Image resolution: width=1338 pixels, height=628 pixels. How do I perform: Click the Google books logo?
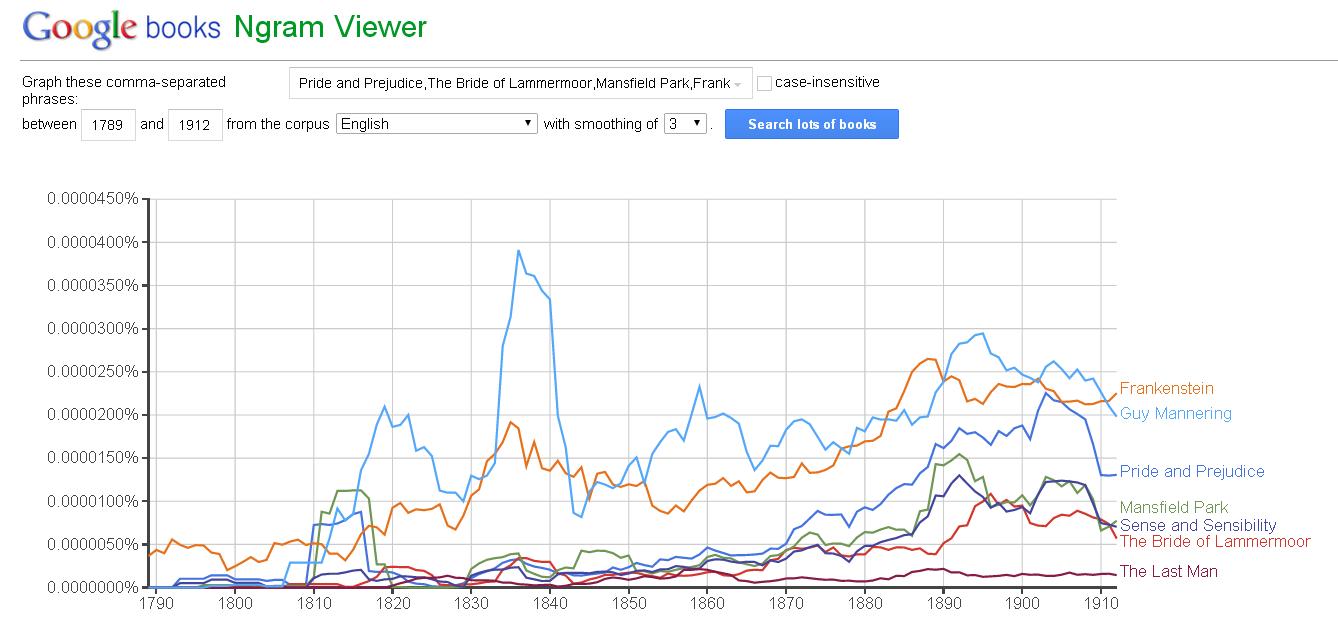121,27
